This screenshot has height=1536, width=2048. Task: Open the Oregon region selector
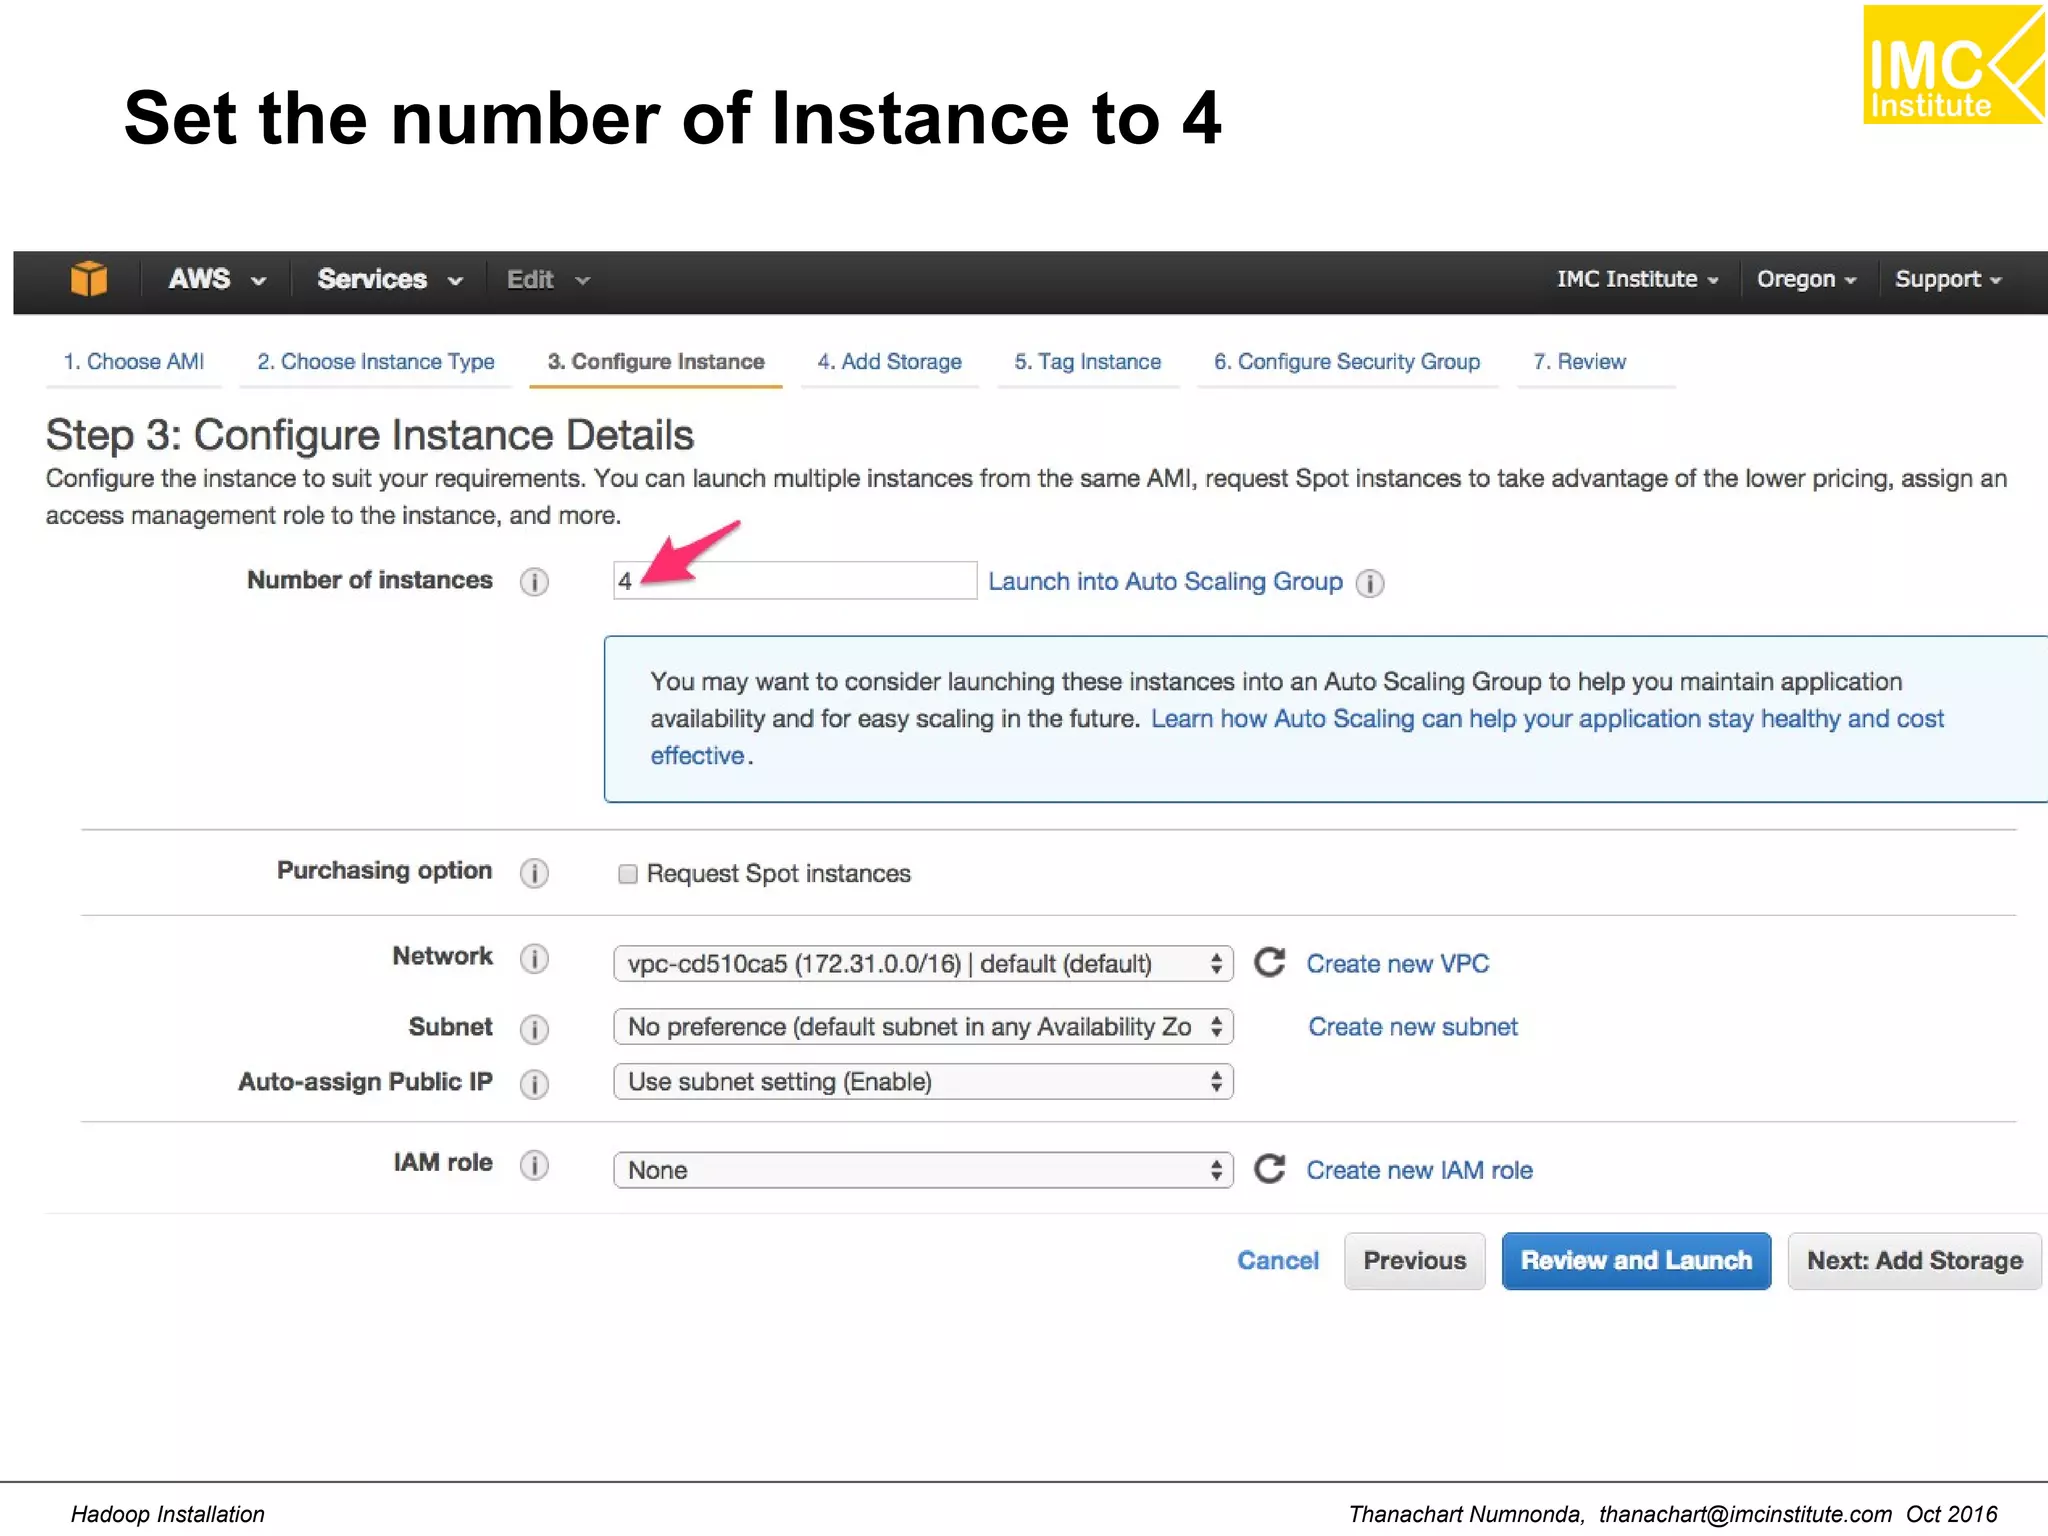pos(1806,279)
